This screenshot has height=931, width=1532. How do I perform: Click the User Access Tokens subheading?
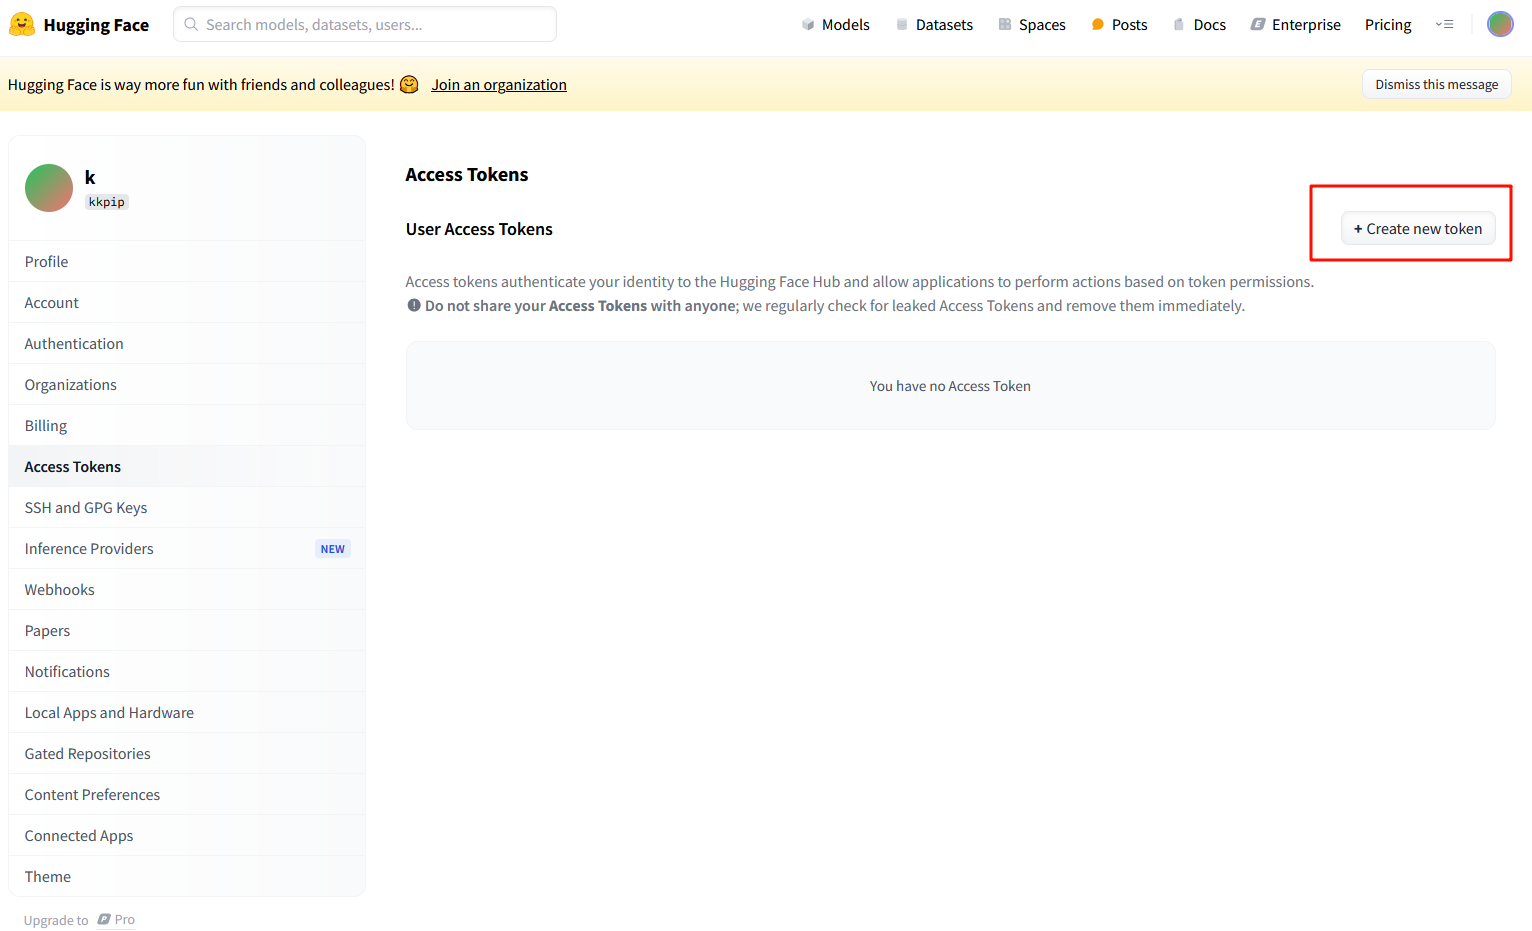[x=479, y=229]
